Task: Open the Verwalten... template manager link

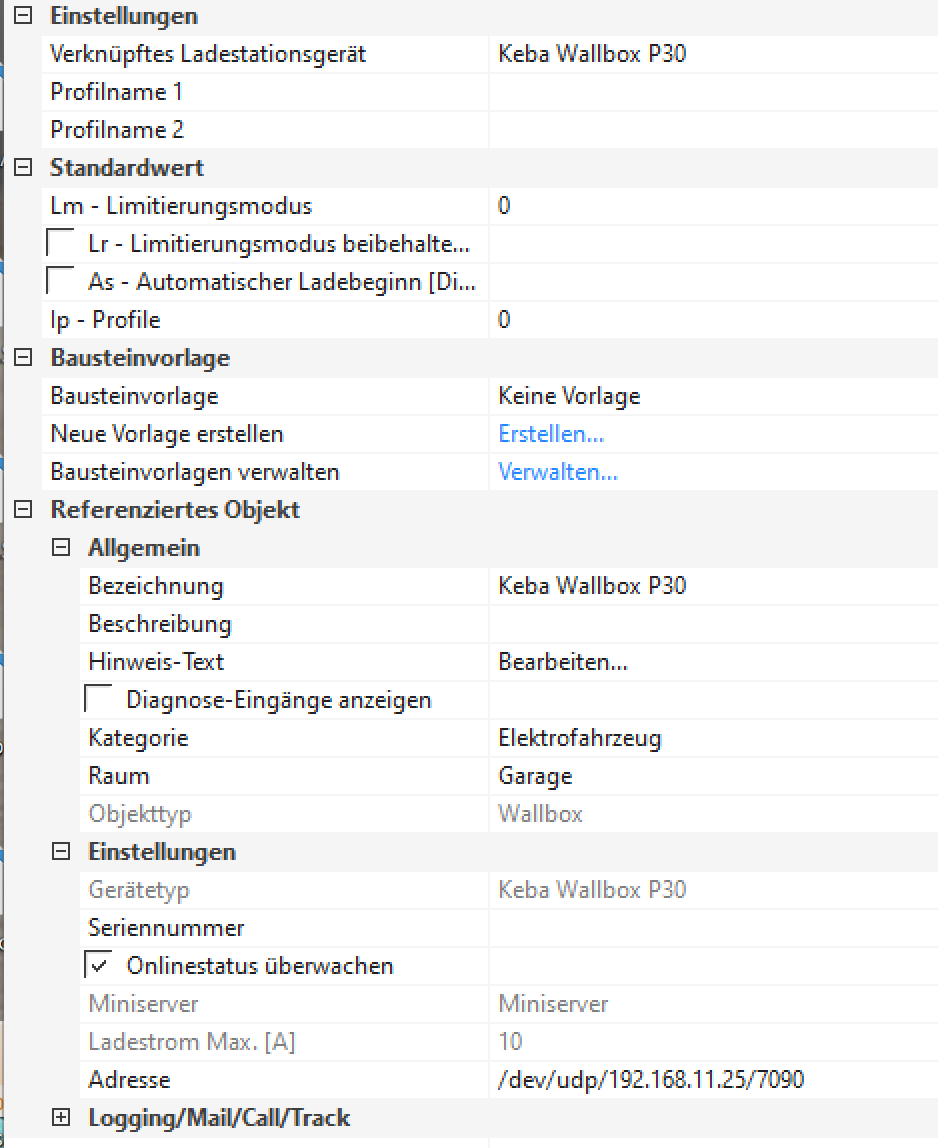Action: point(558,472)
